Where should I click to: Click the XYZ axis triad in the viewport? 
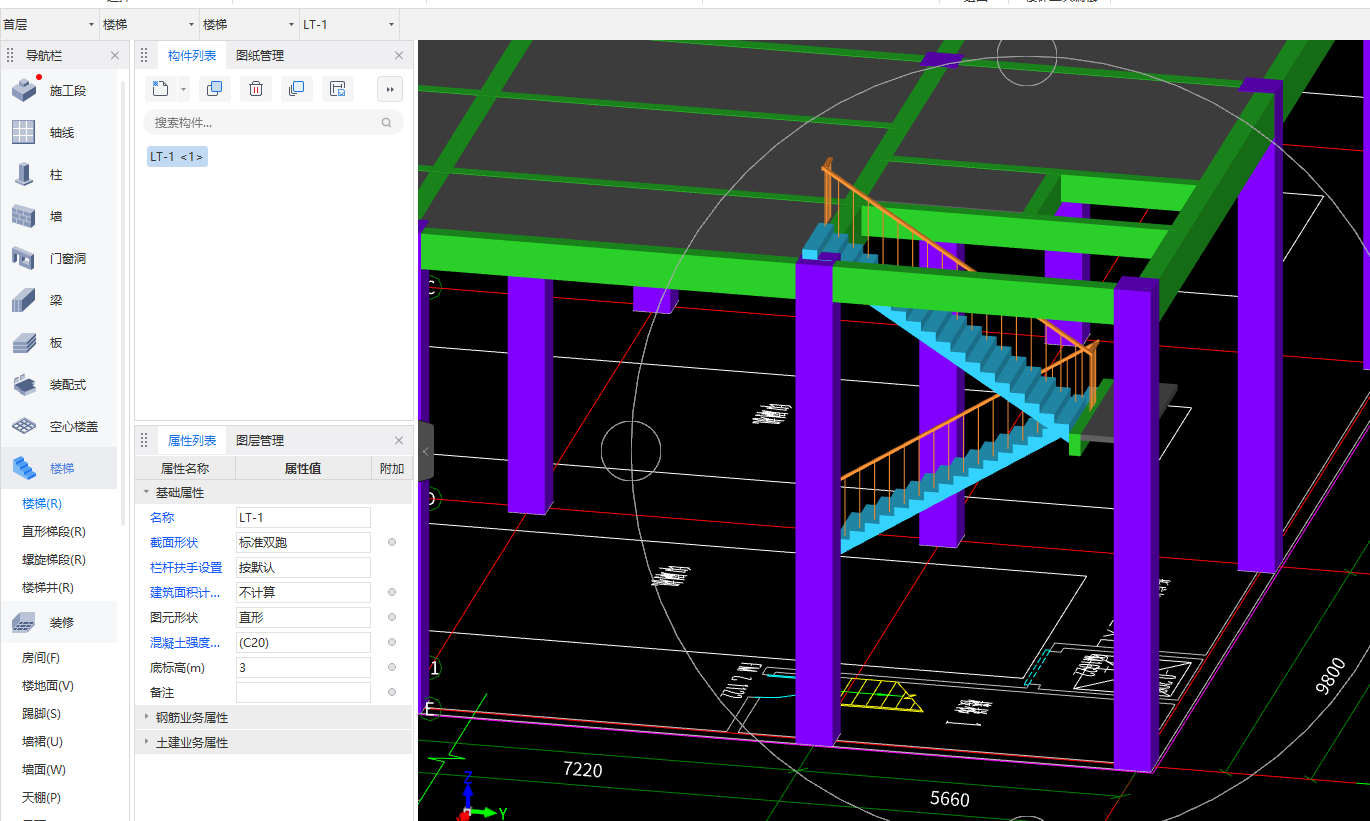click(478, 798)
